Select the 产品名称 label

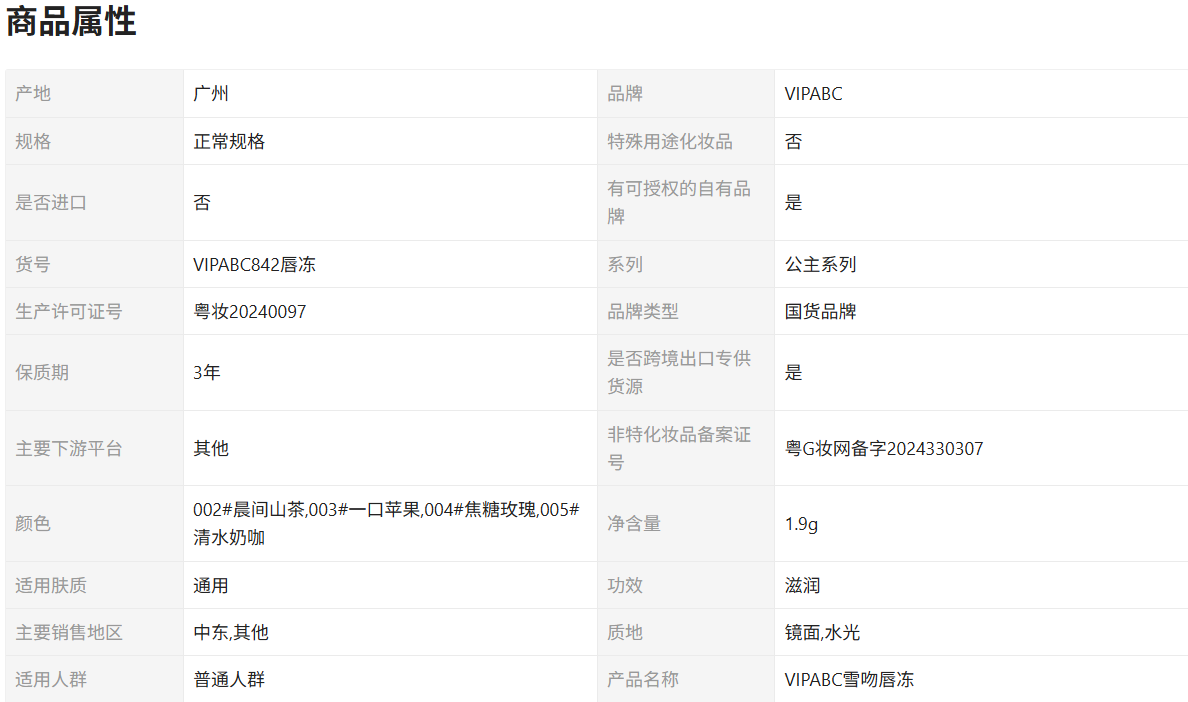(x=642, y=679)
